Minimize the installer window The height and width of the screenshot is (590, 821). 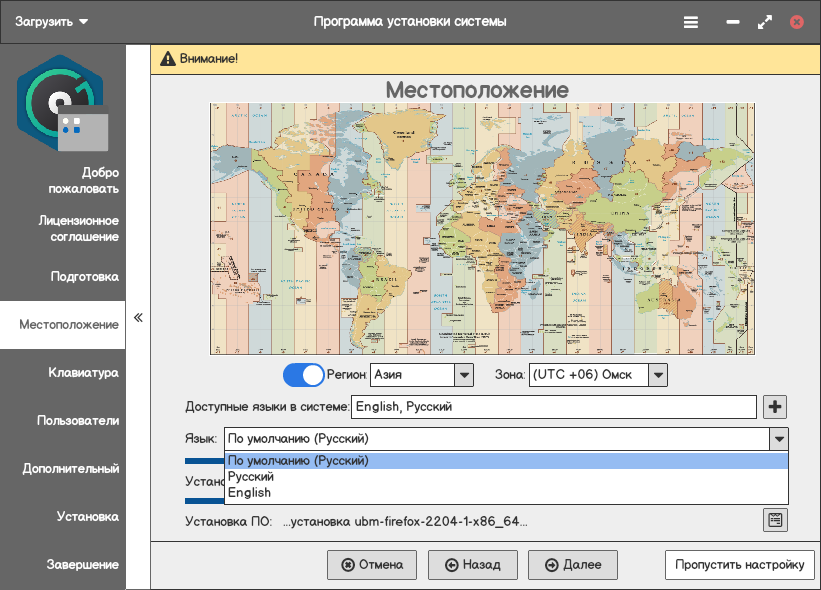pos(733,21)
